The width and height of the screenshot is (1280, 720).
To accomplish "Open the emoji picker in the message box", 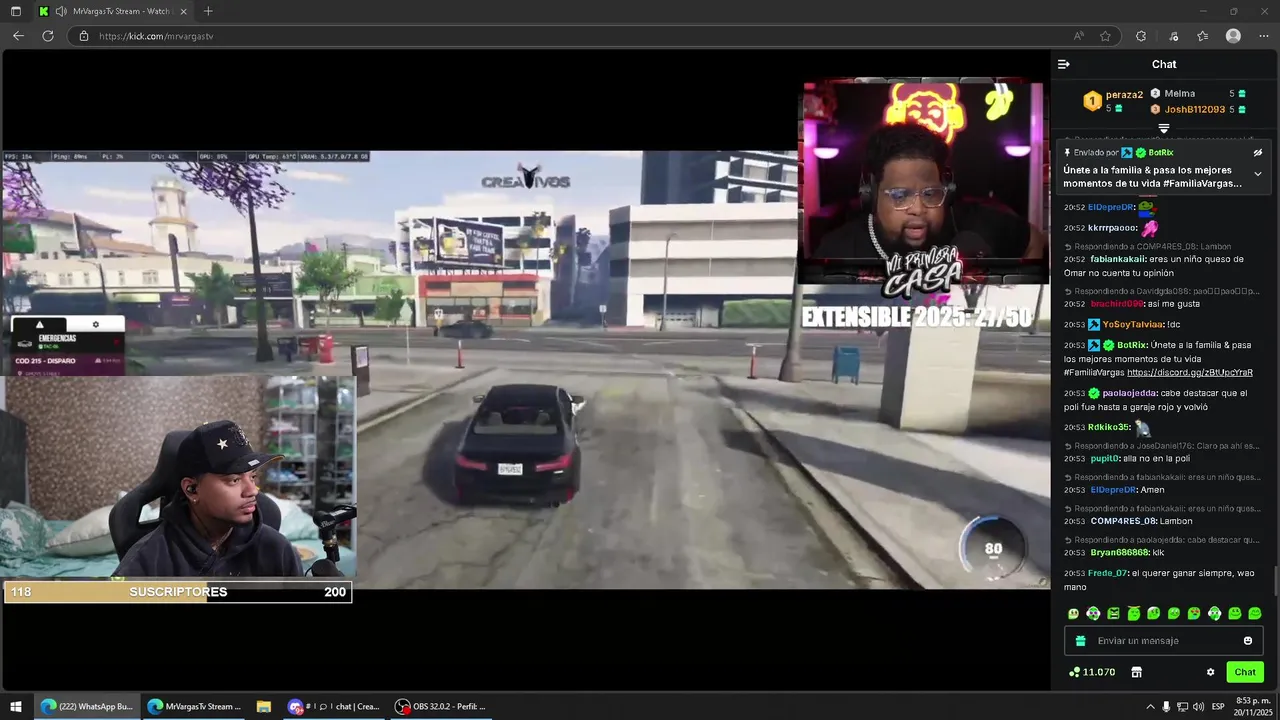I will click(x=1248, y=641).
